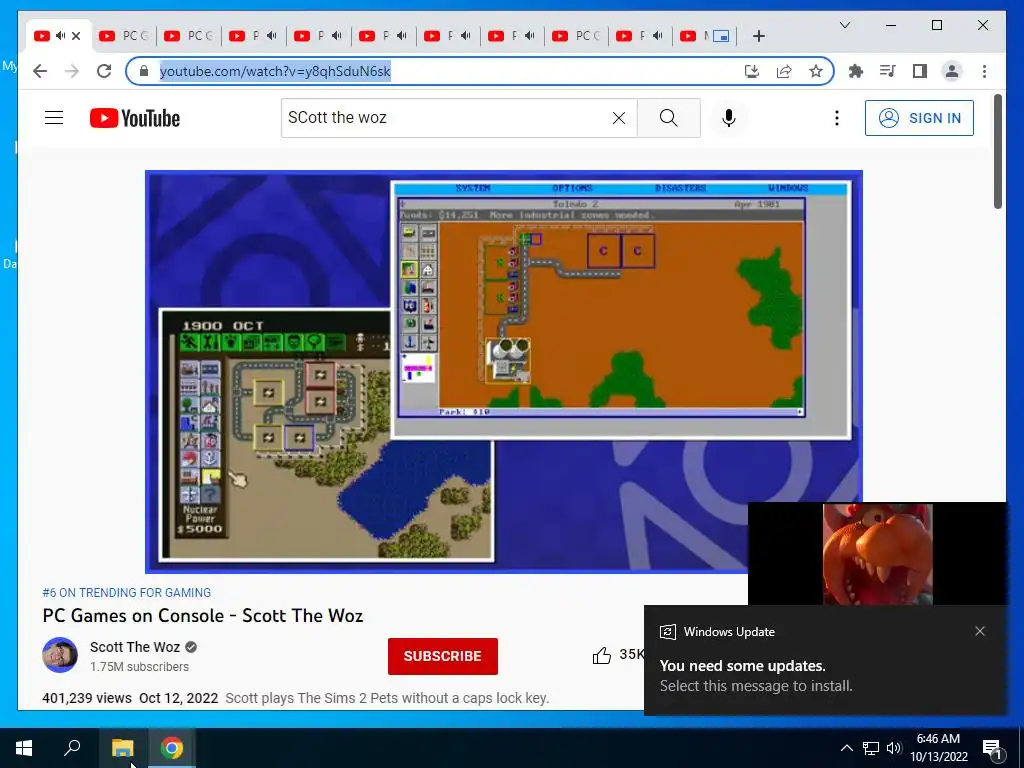Open the clock showing 6:46 AM
1024x768 pixels.
click(938, 748)
